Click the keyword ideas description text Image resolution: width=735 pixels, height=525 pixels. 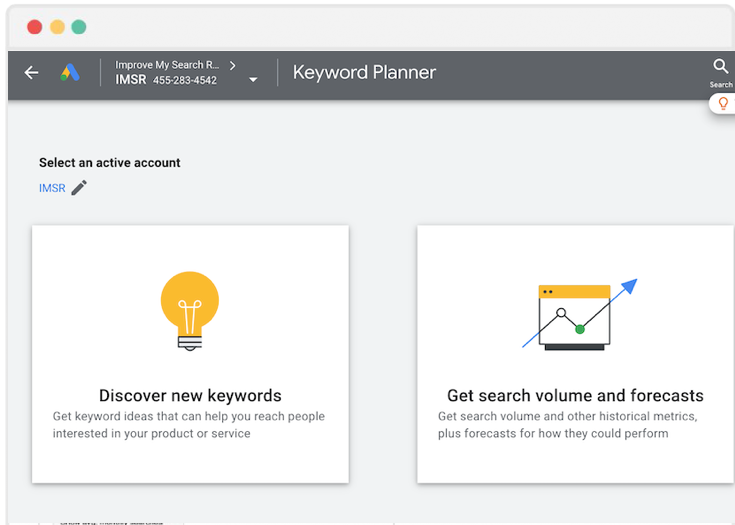[x=188, y=425]
